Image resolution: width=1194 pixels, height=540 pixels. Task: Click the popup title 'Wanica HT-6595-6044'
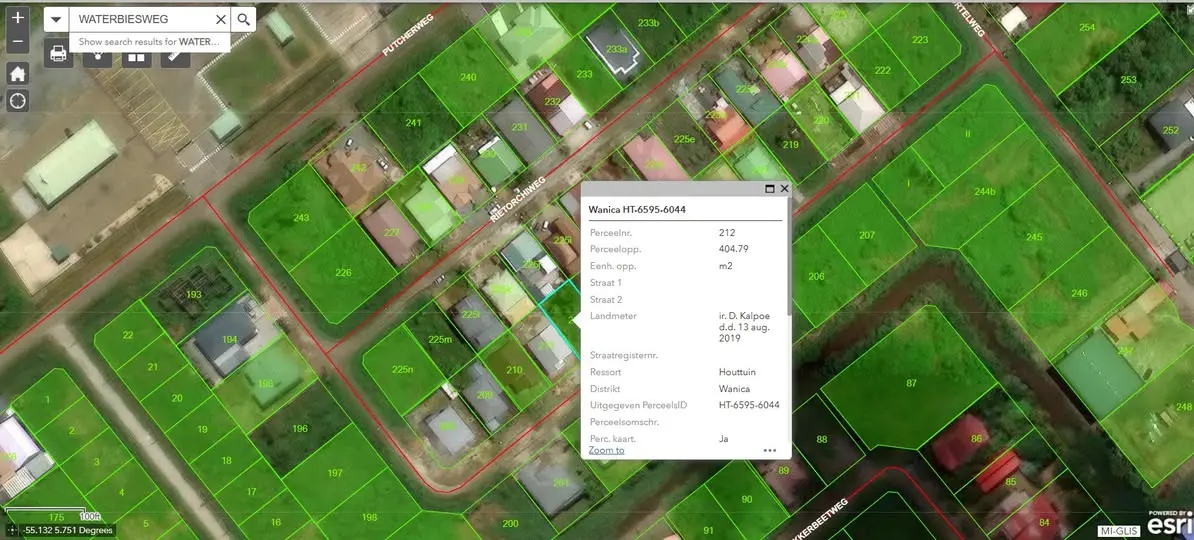click(637, 209)
